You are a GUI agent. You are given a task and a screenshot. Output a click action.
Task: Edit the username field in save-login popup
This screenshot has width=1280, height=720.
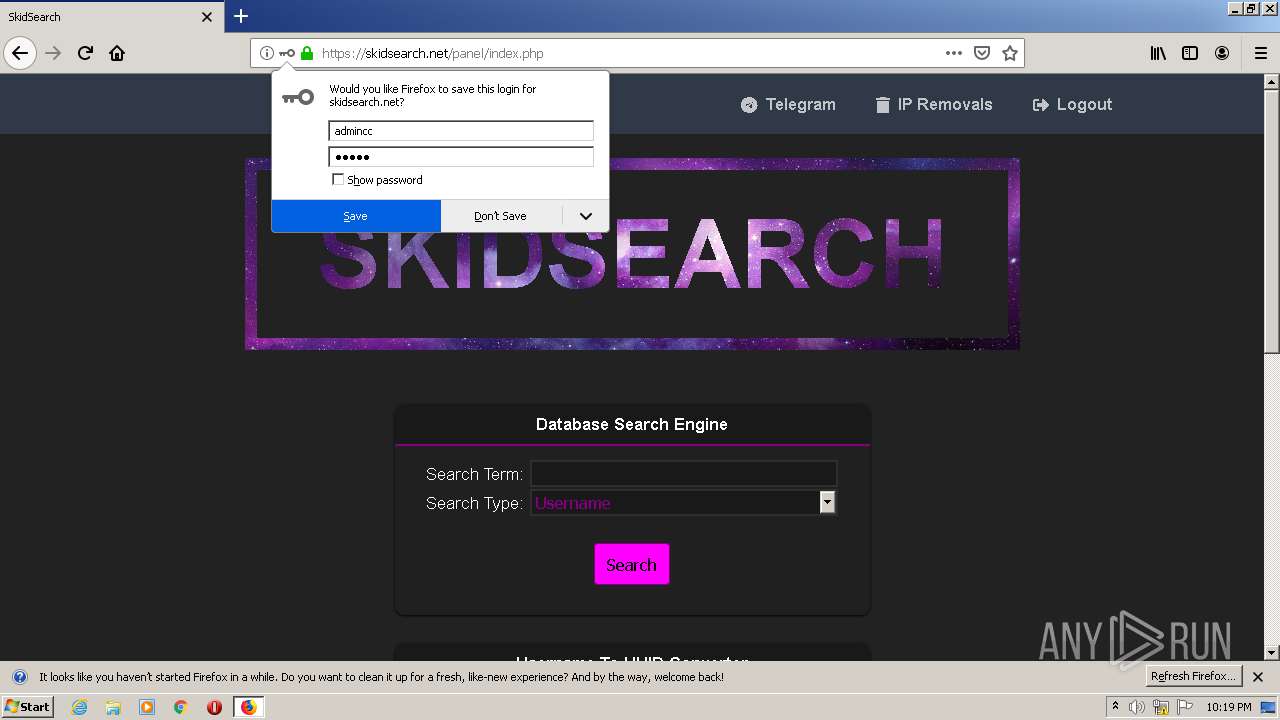coord(461,131)
